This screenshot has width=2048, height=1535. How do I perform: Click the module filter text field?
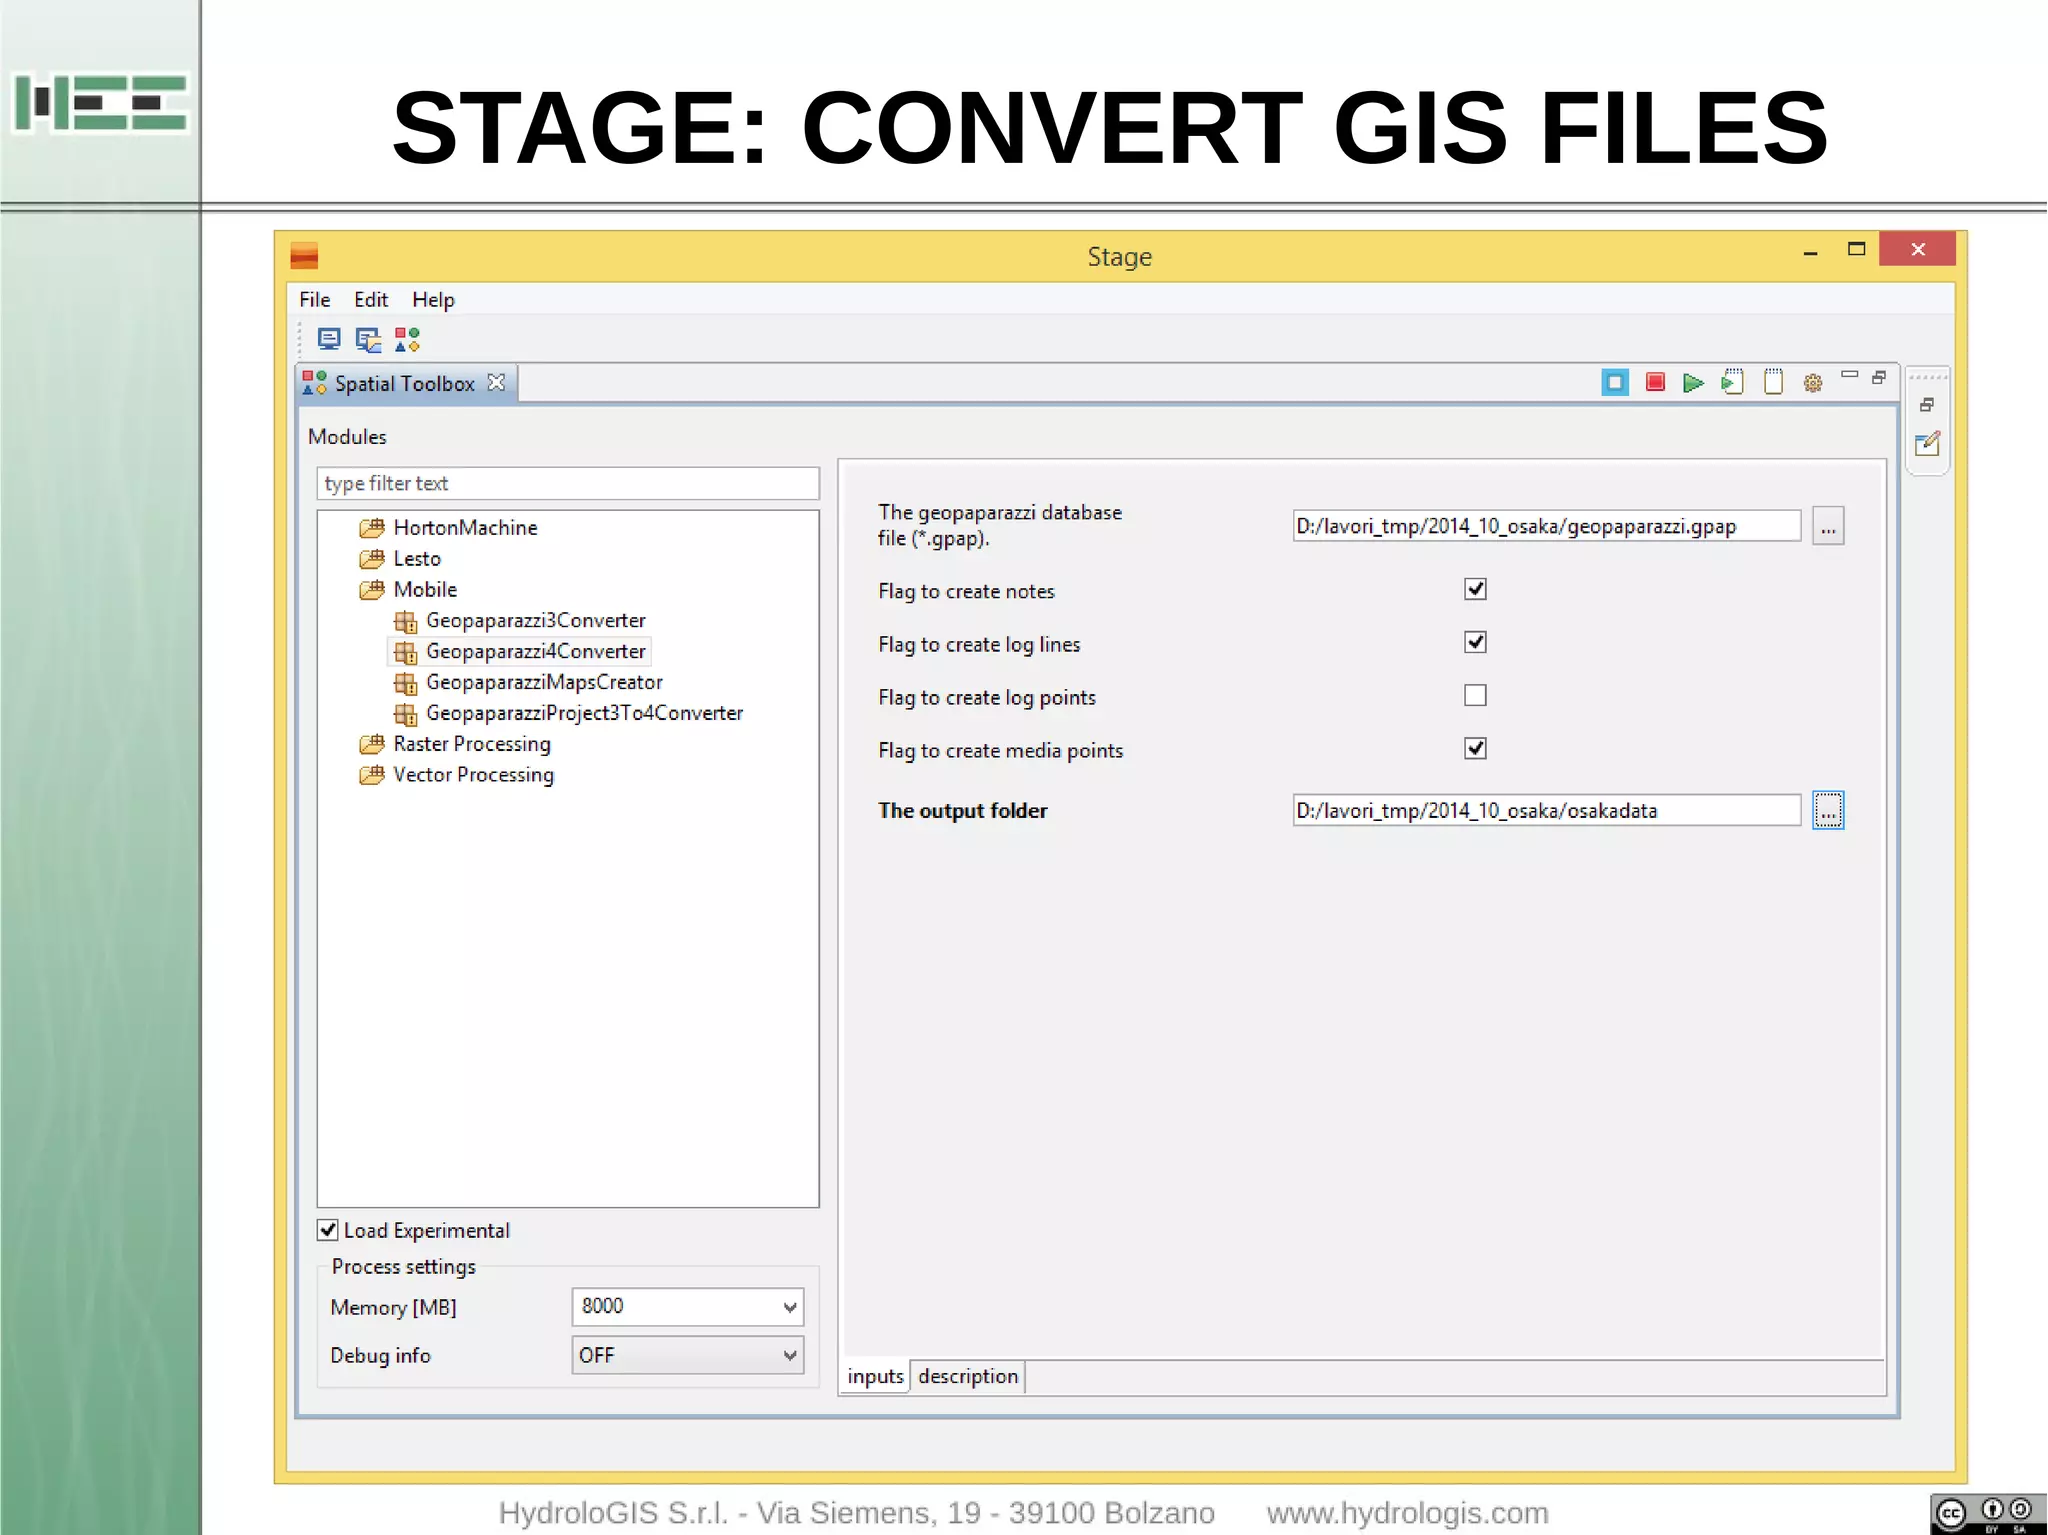point(568,483)
